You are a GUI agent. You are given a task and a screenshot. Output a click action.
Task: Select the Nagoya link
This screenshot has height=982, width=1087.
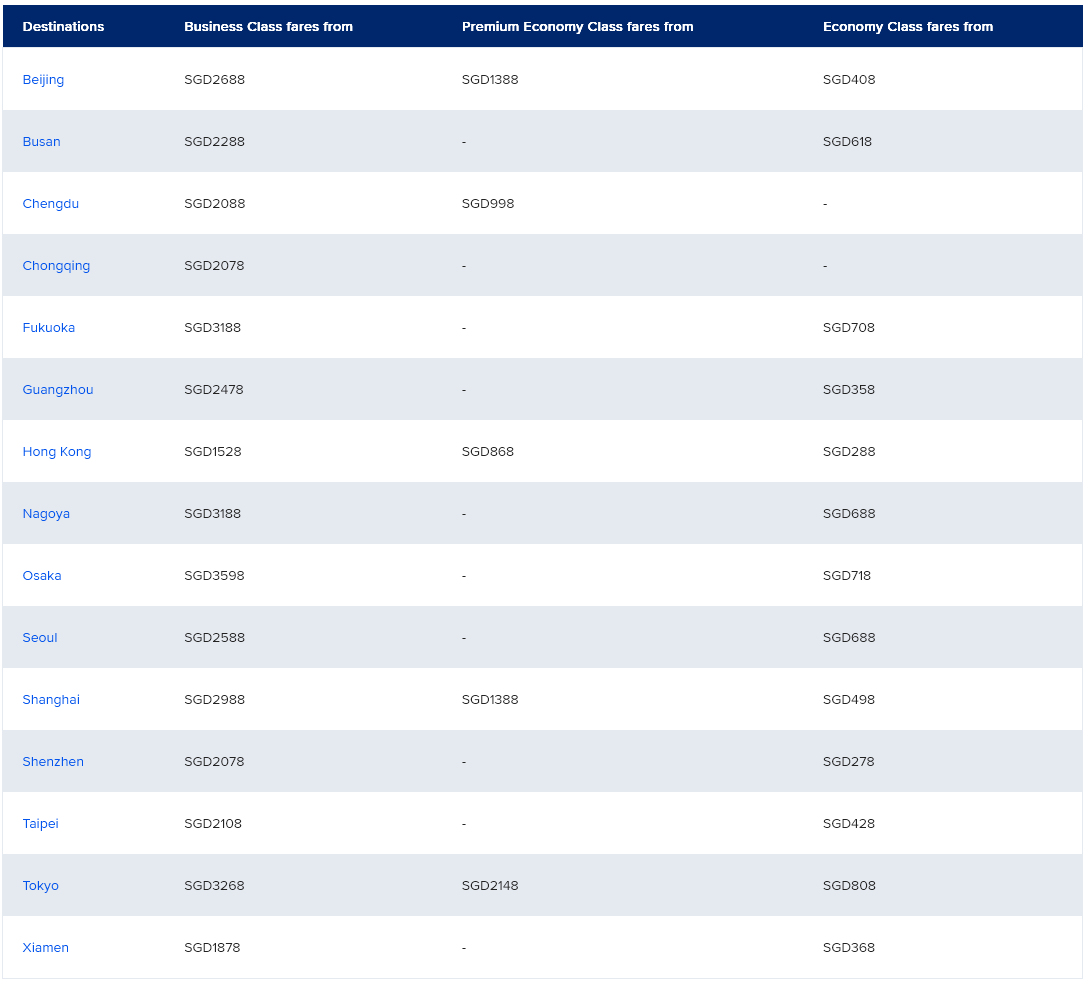coord(46,514)
